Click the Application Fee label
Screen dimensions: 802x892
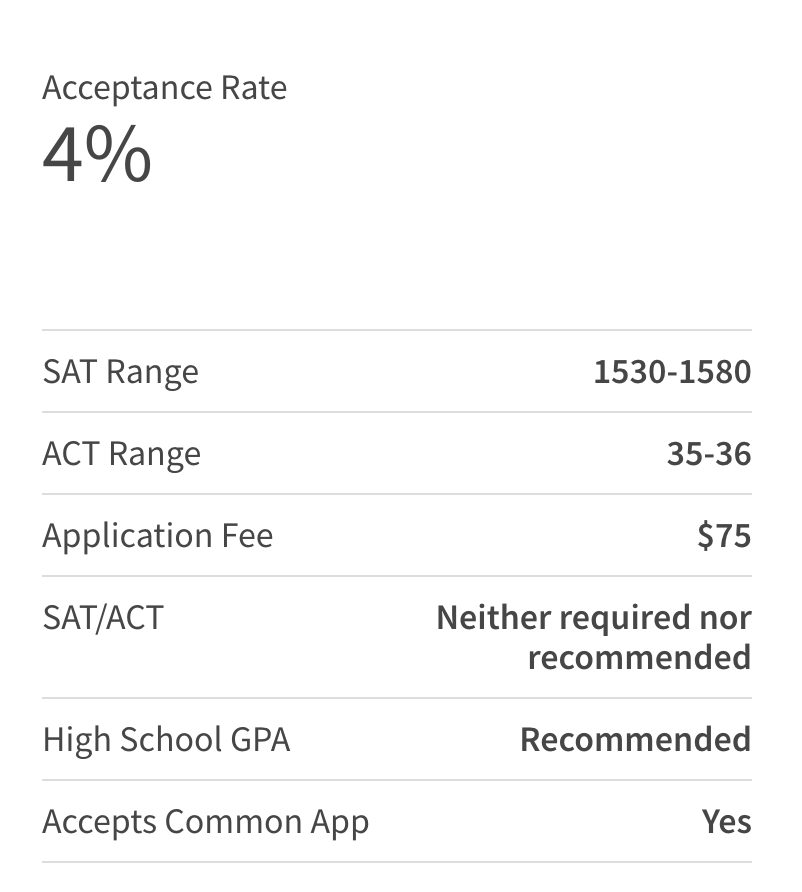point(158,536)
